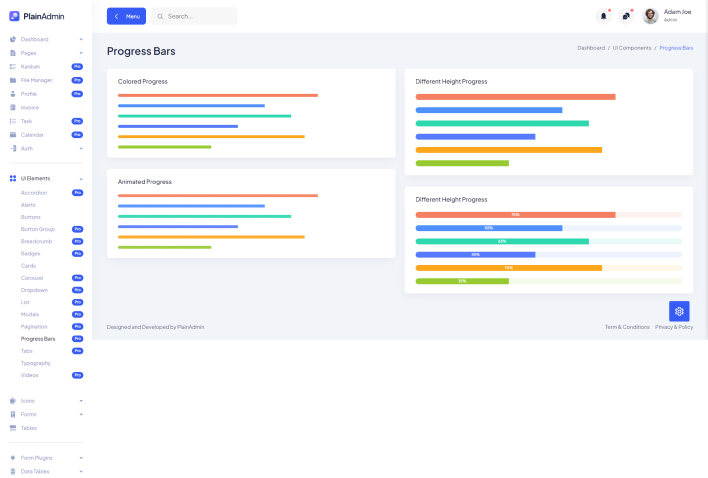Viewport: 708px width, 478px height.
Task: Open the messages chat icon
Action: 626,16
